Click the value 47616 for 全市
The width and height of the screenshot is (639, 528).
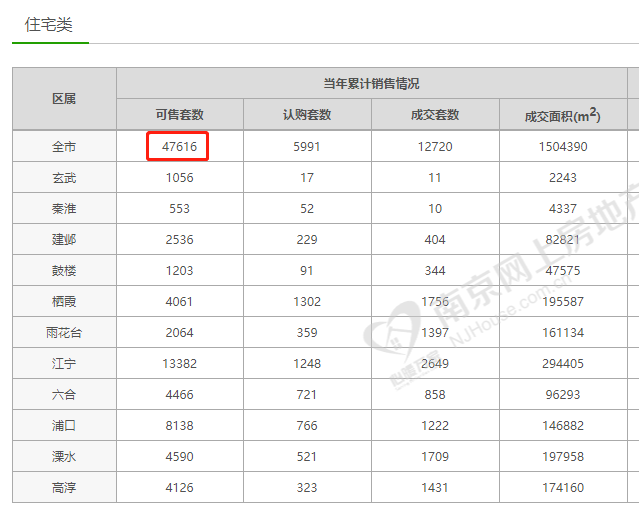point(179,147)
